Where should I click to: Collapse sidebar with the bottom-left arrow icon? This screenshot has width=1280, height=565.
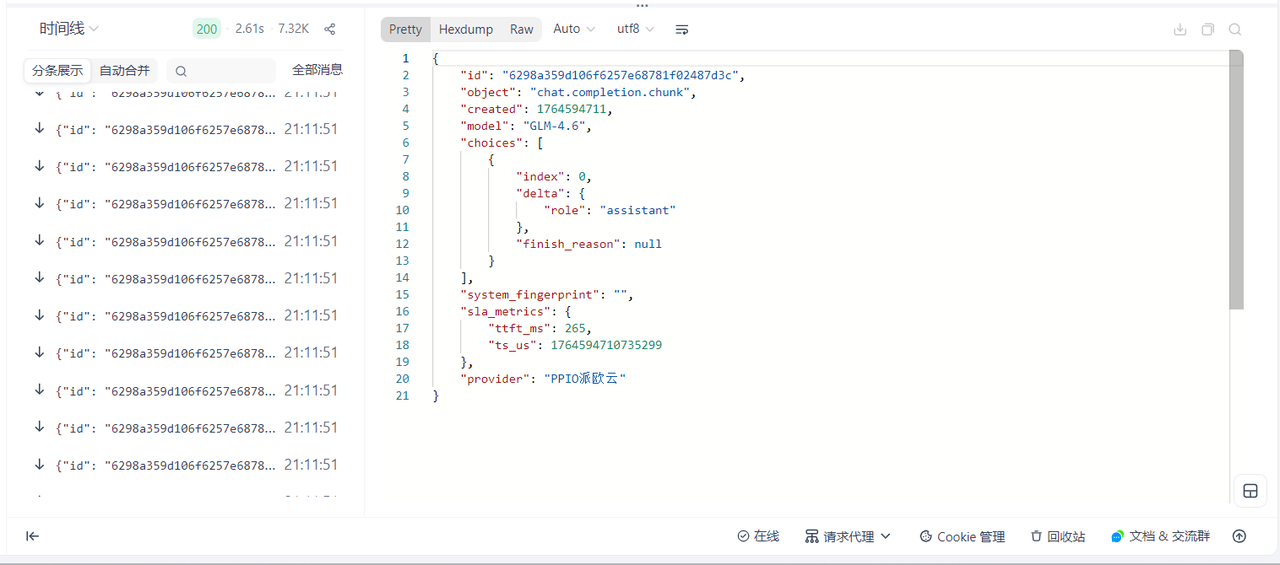point(33,536)
